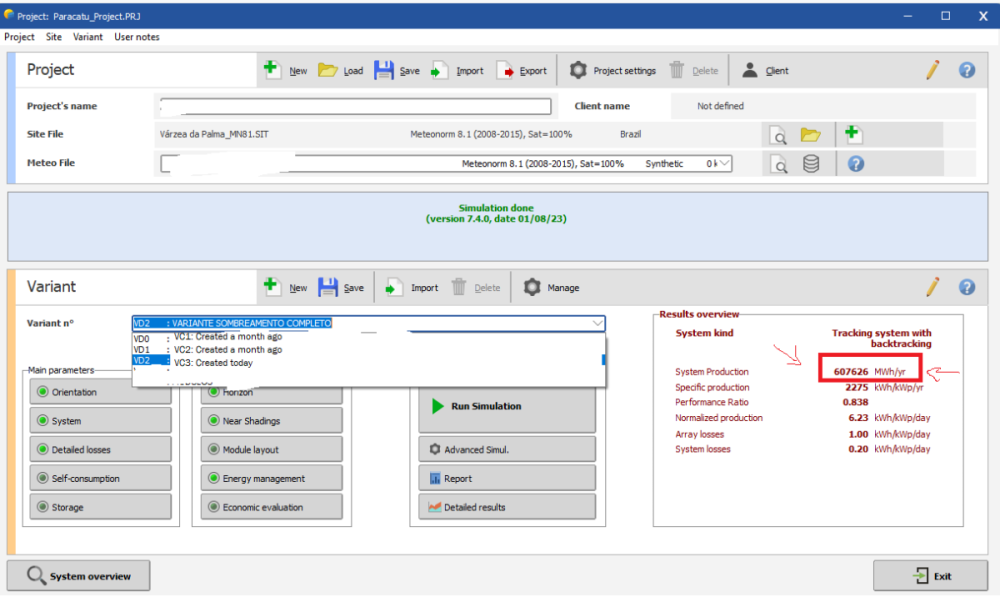Select VC3 Created today variant option

coord(213,363)
